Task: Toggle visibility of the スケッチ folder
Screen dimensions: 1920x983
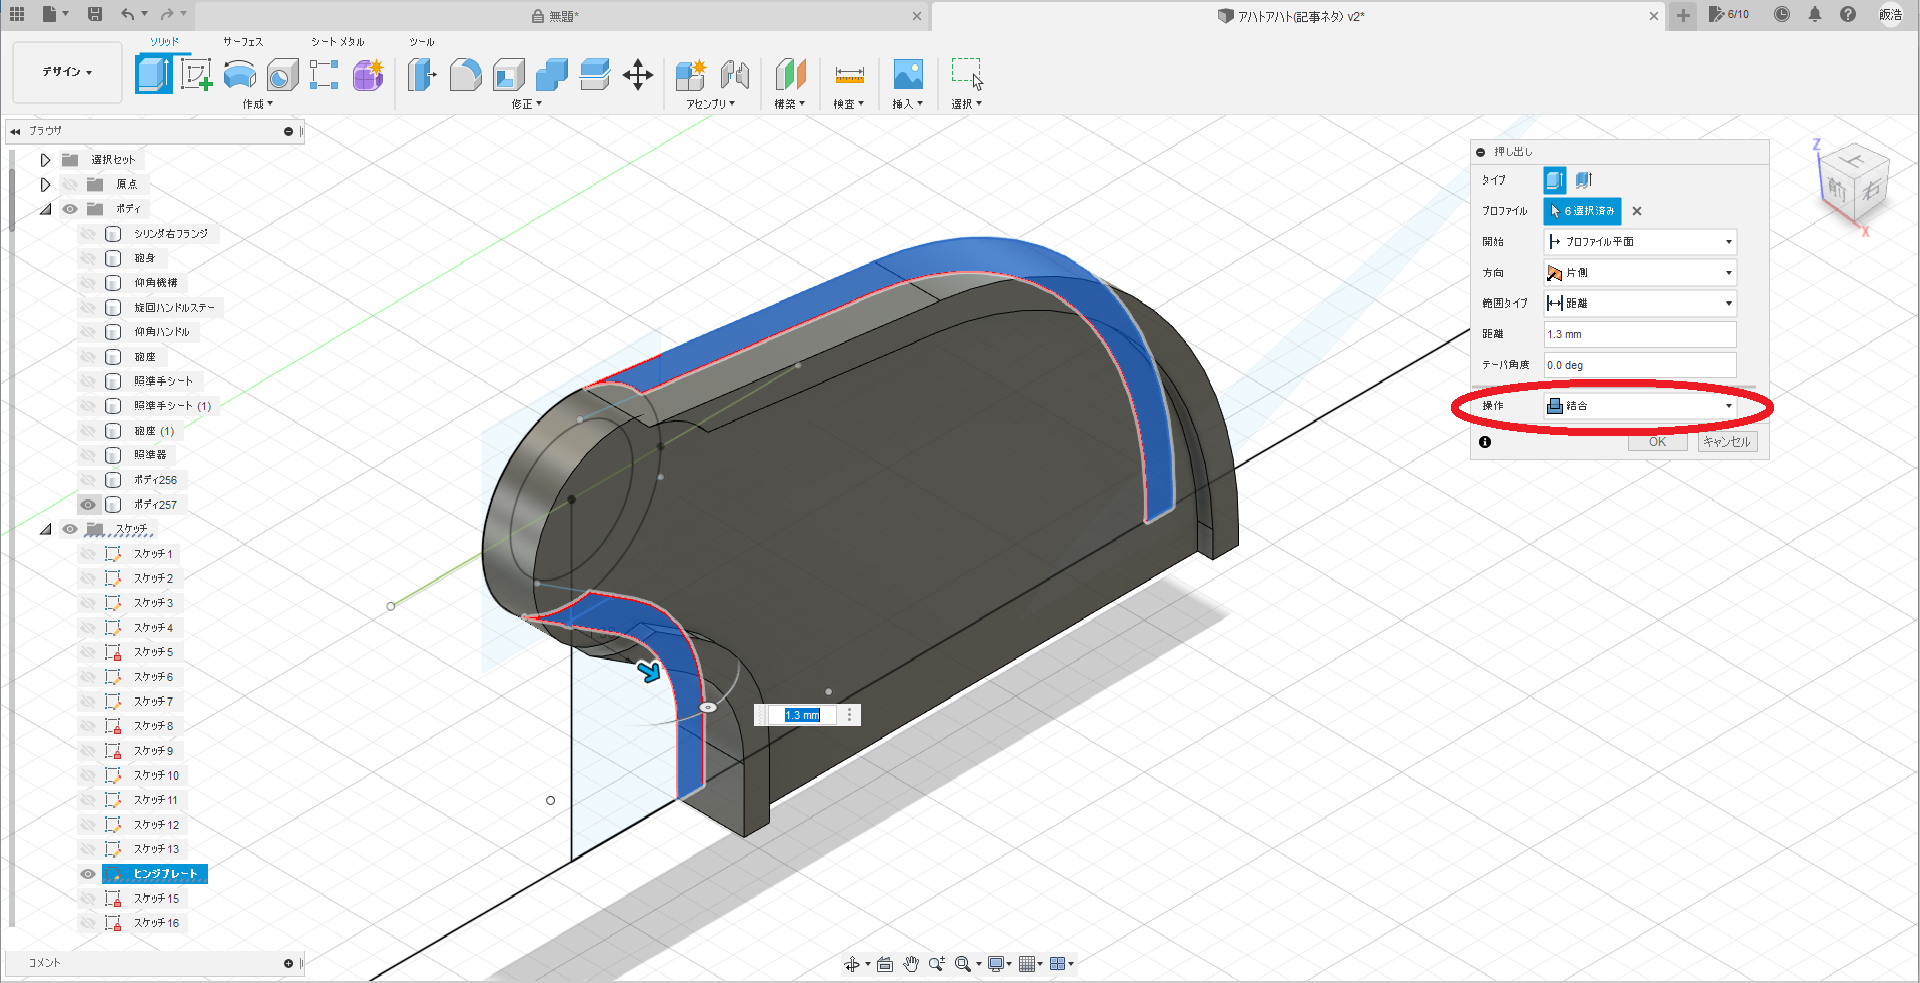Action: coord(69,529)
